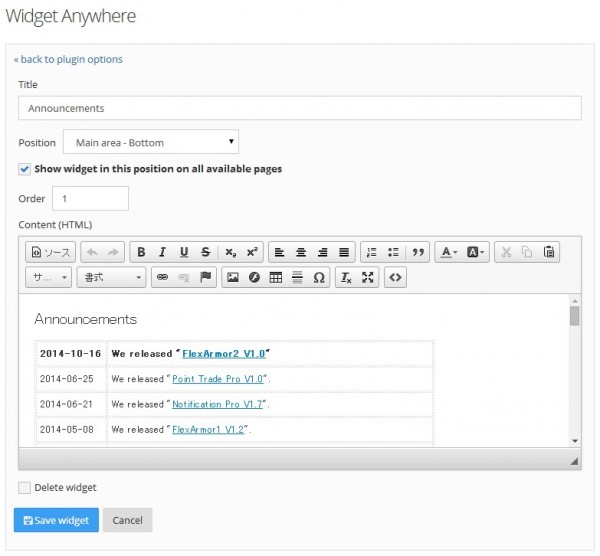Maximize the editor with fullscreen icon
Viewport: 600px width, 556px height.
(x=367, y=277)
